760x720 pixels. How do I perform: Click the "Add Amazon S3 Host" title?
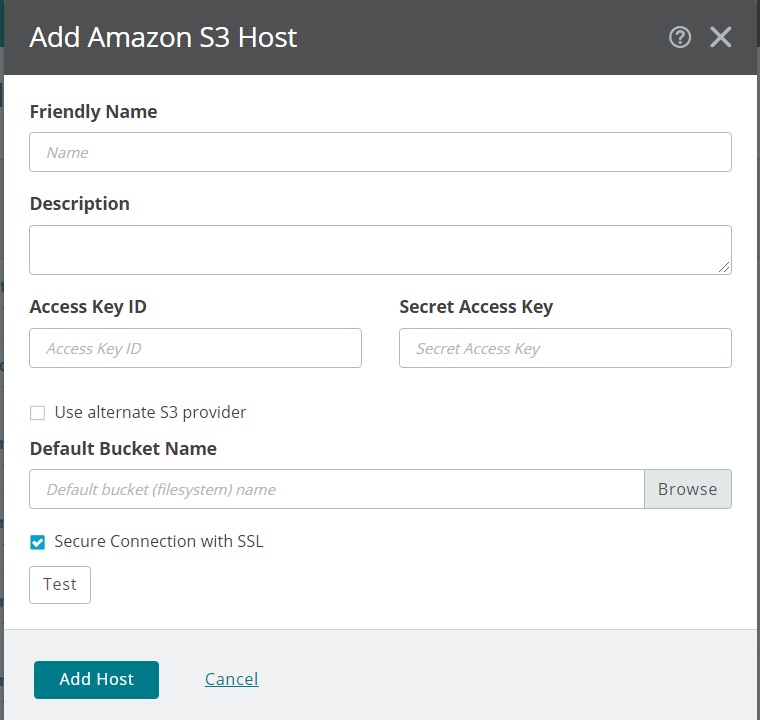[x=163, y=37]
